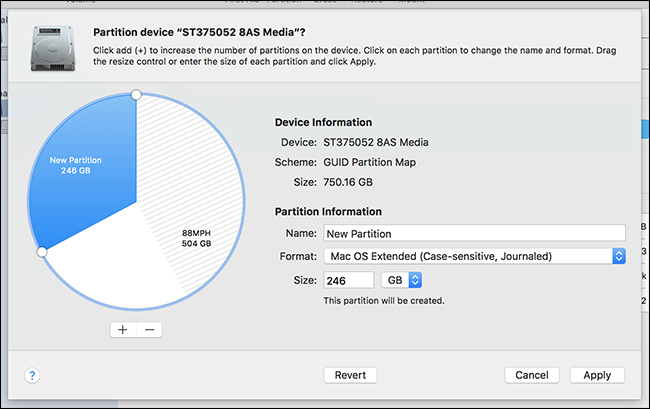
Task: Click the top resize handle on pie chart
Action: click(x=136, y=95)
